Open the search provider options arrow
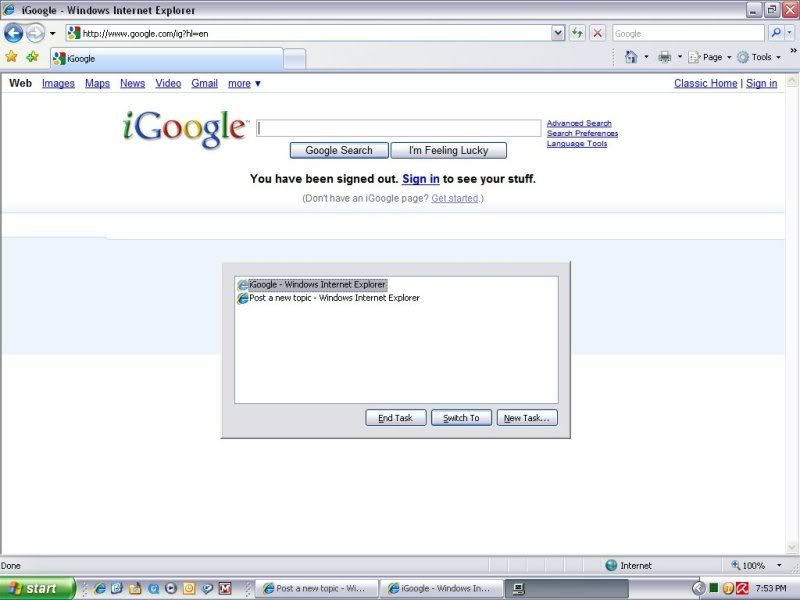Screen dimensions: 800x600 point(789,33)
